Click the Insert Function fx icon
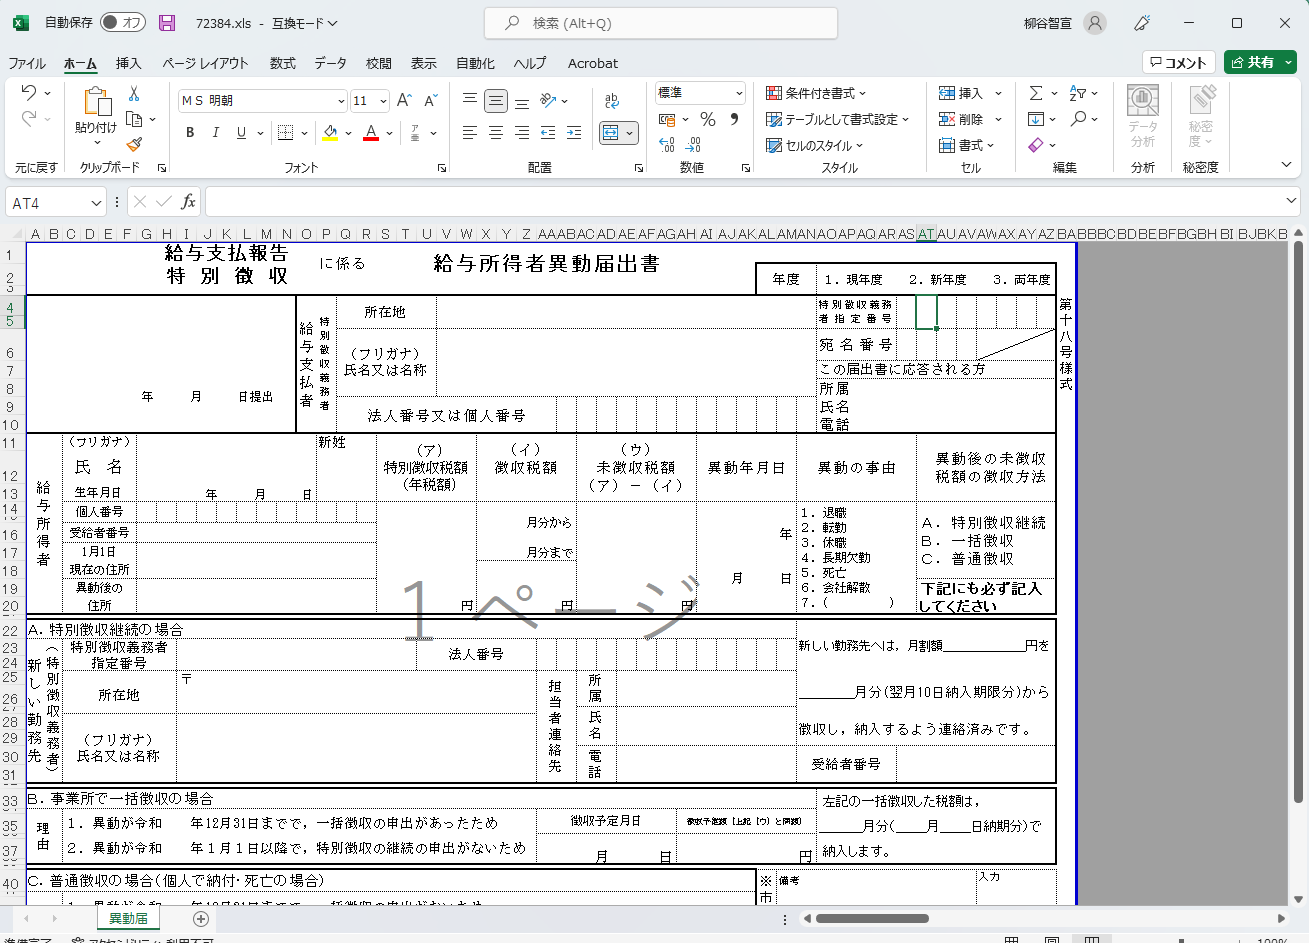Image resolution: width=1309 pixels, height=943 pixels. click(x=188, y=202)
